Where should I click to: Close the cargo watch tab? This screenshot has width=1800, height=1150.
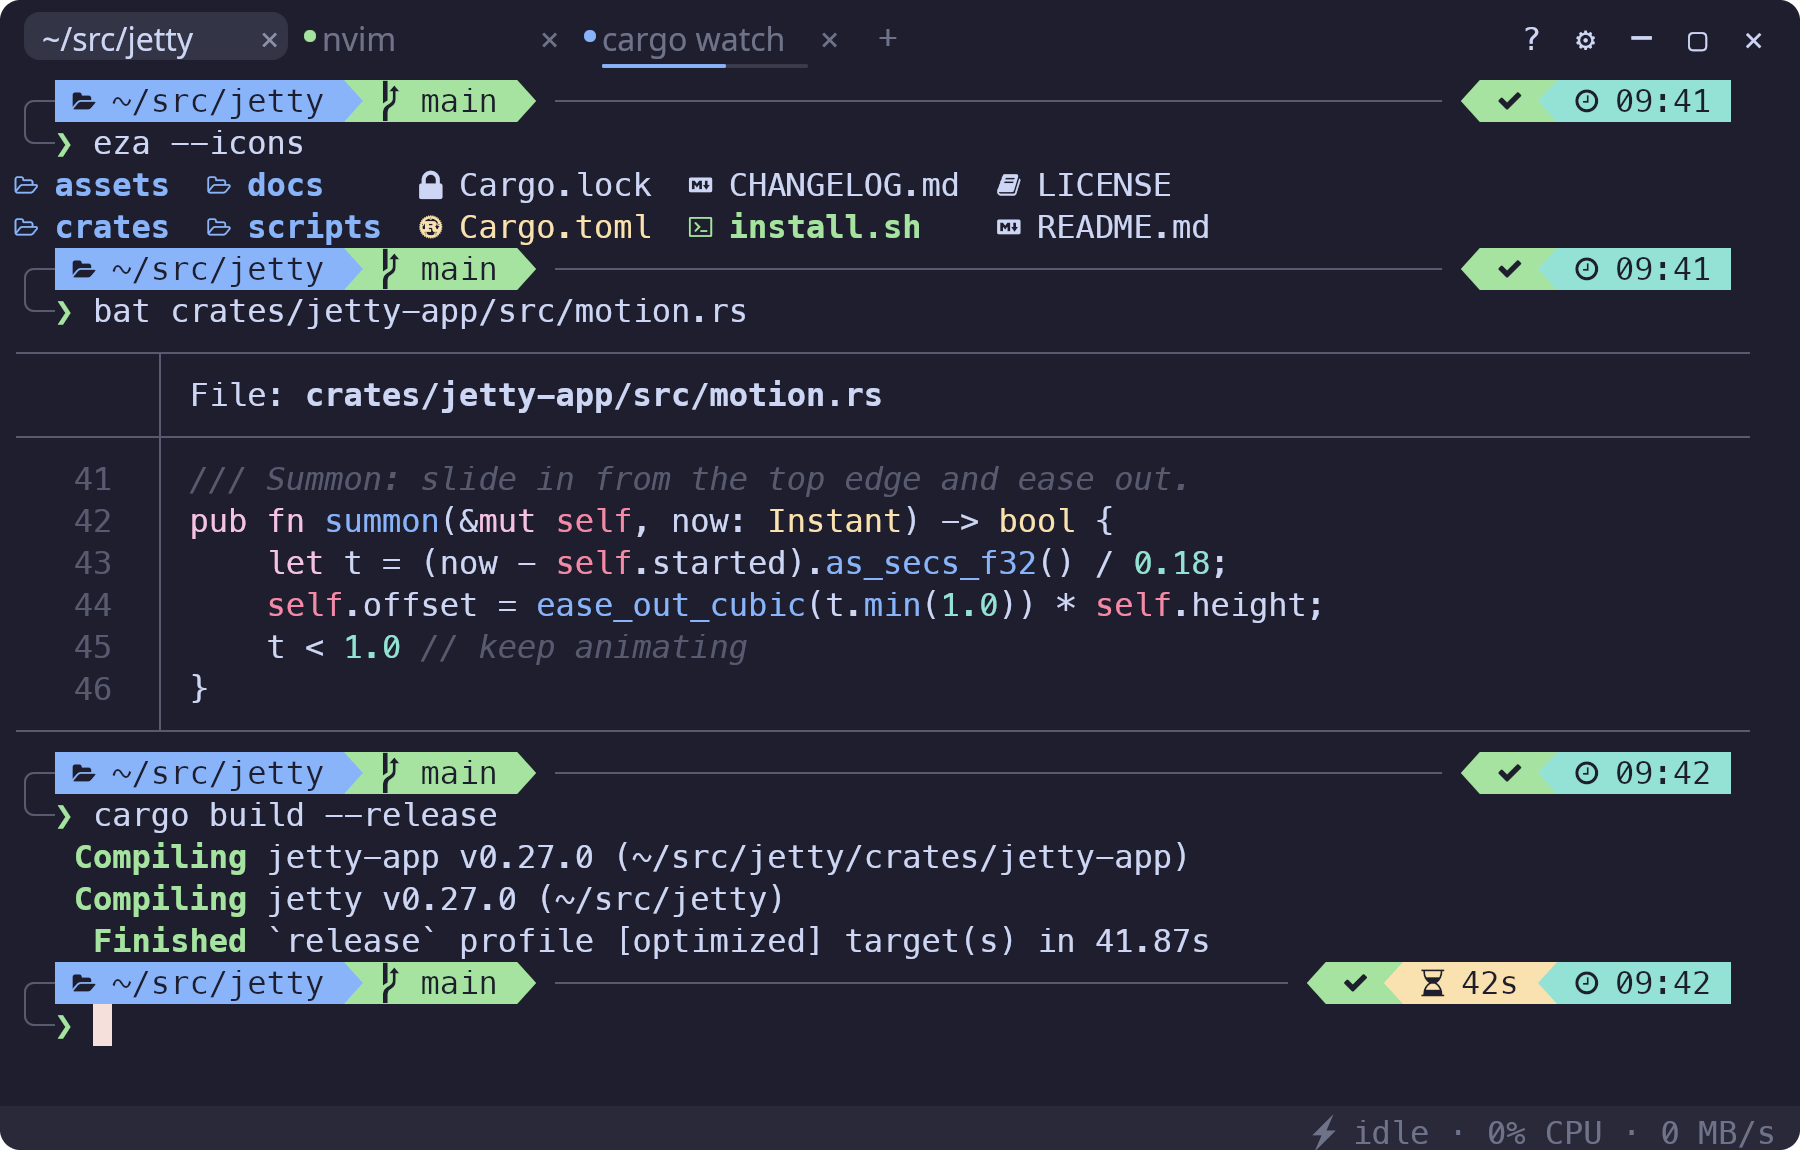[829, 40]
